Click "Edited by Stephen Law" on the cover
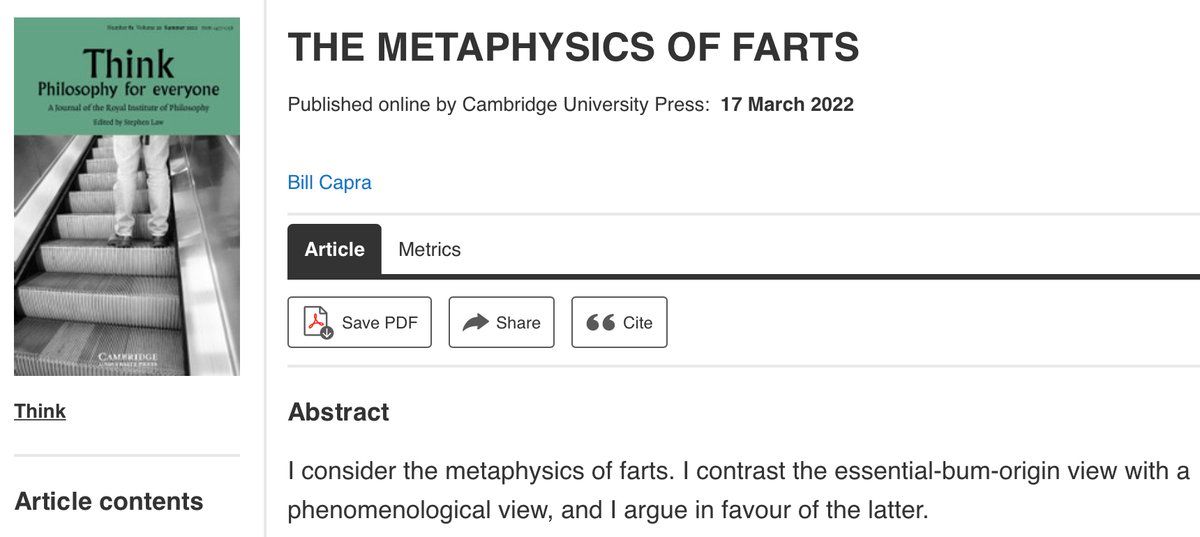 click(x=127, y=122)
